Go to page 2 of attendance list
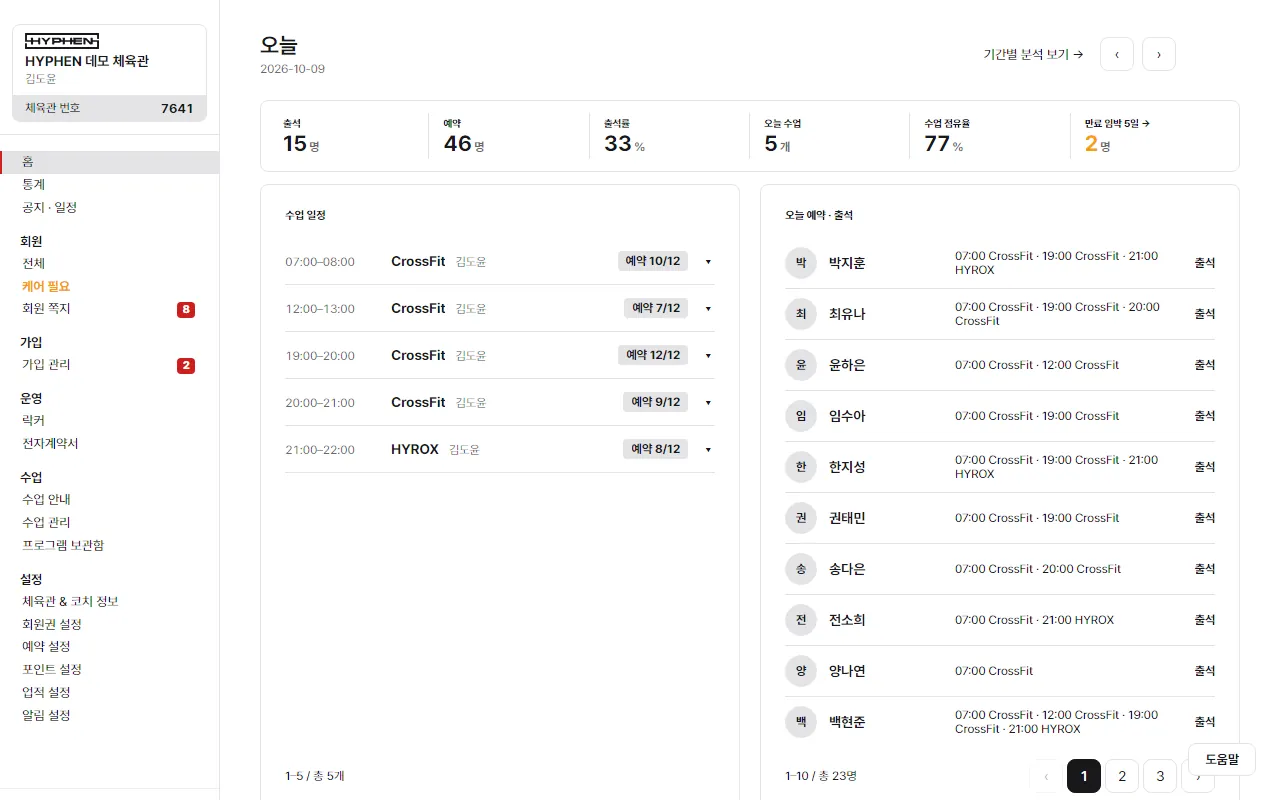Viewport: 1280px width, 800px height. click(1122, 776)
